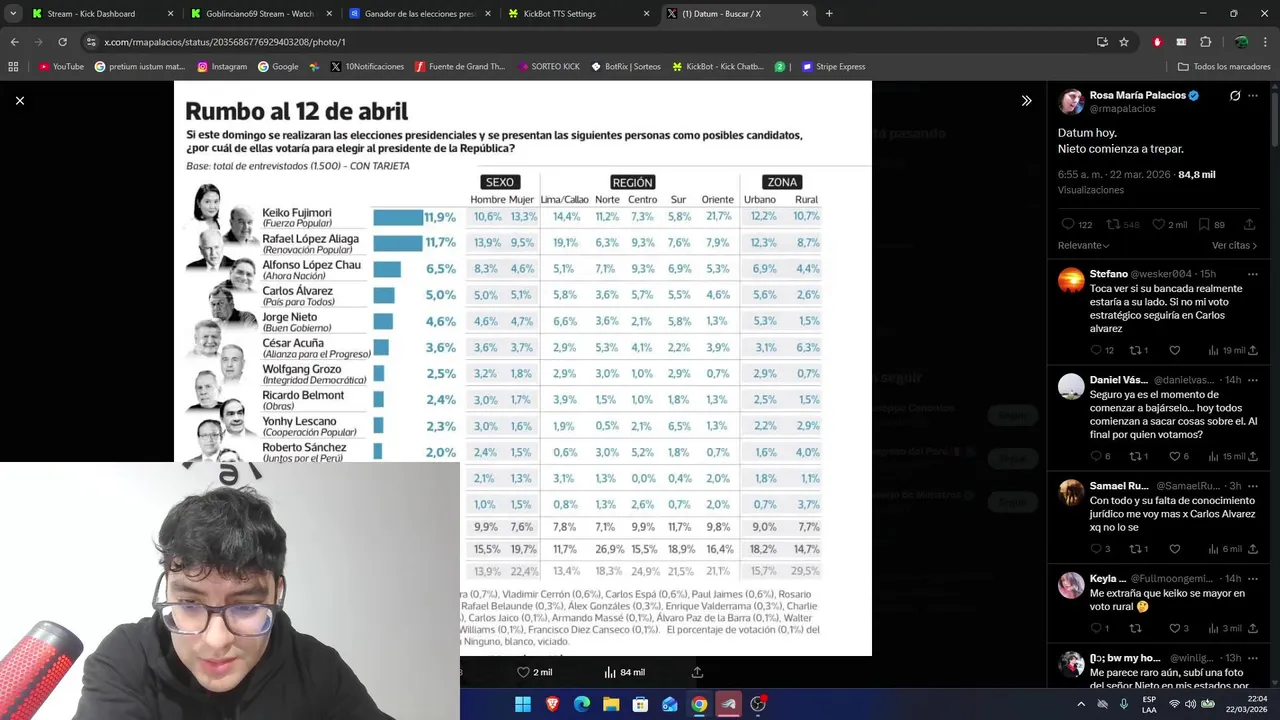Open Stefano's reply author name
The height and width of the screenshot is (720, 1280).
click(x=1109, y=274)
